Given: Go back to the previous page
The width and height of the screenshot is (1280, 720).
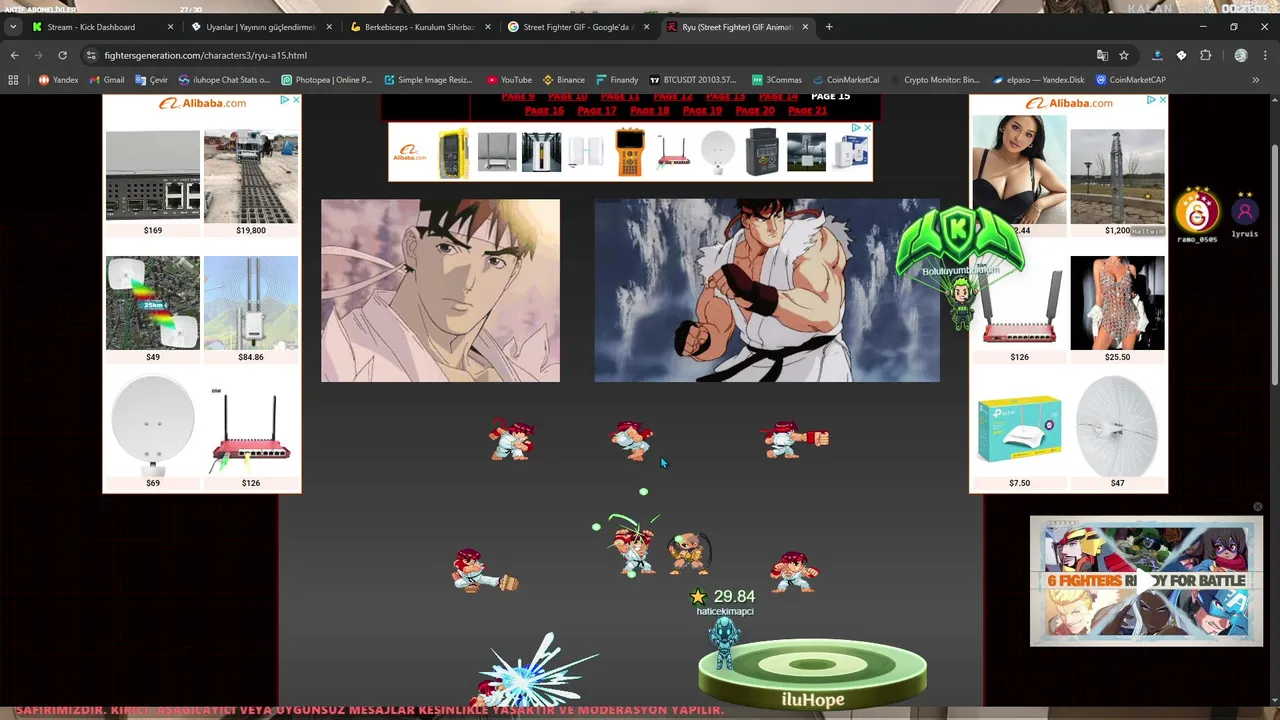Looking at the screenshot, I should pos(14,55).
